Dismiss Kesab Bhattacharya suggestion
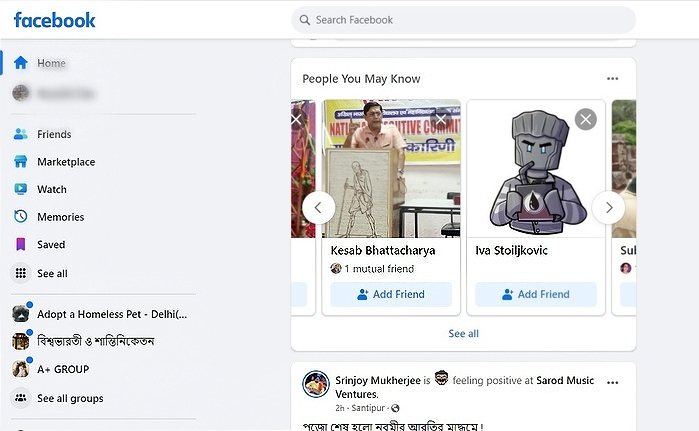699x431 pixels. [441, 119]
